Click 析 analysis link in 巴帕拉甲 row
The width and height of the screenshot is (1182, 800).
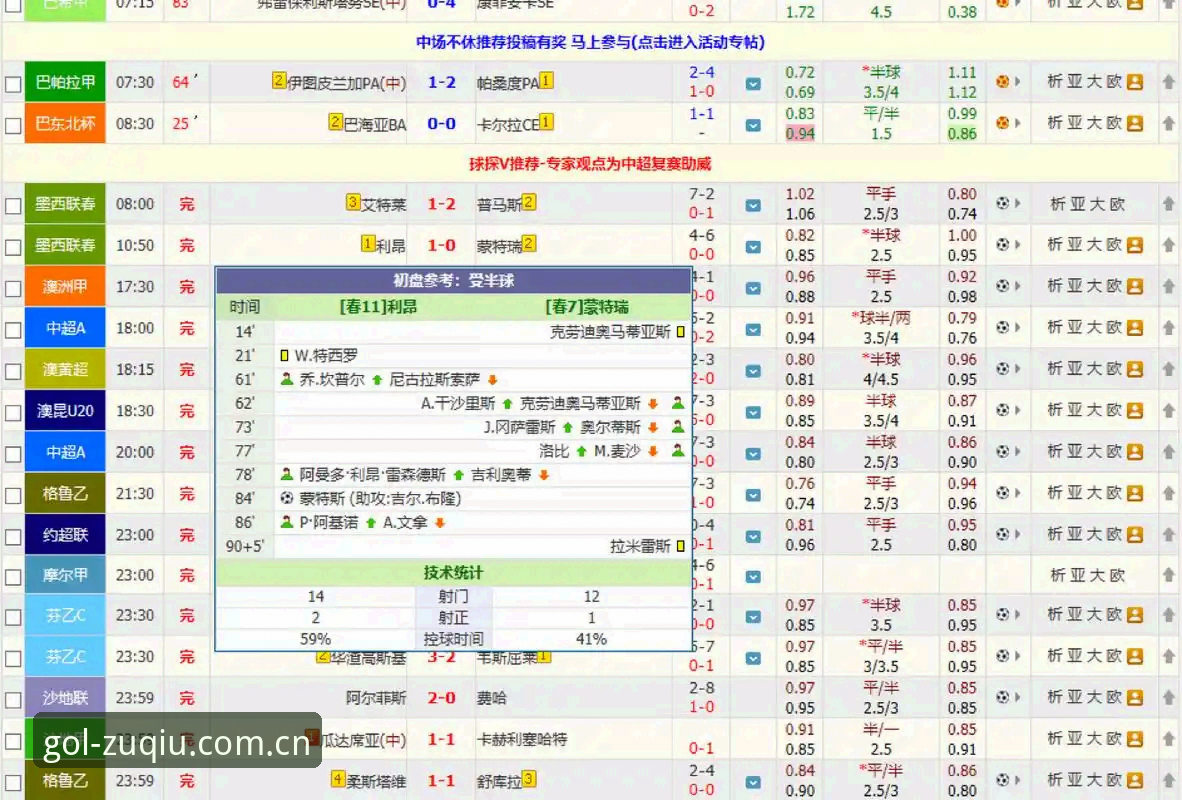click(1055, 81)
